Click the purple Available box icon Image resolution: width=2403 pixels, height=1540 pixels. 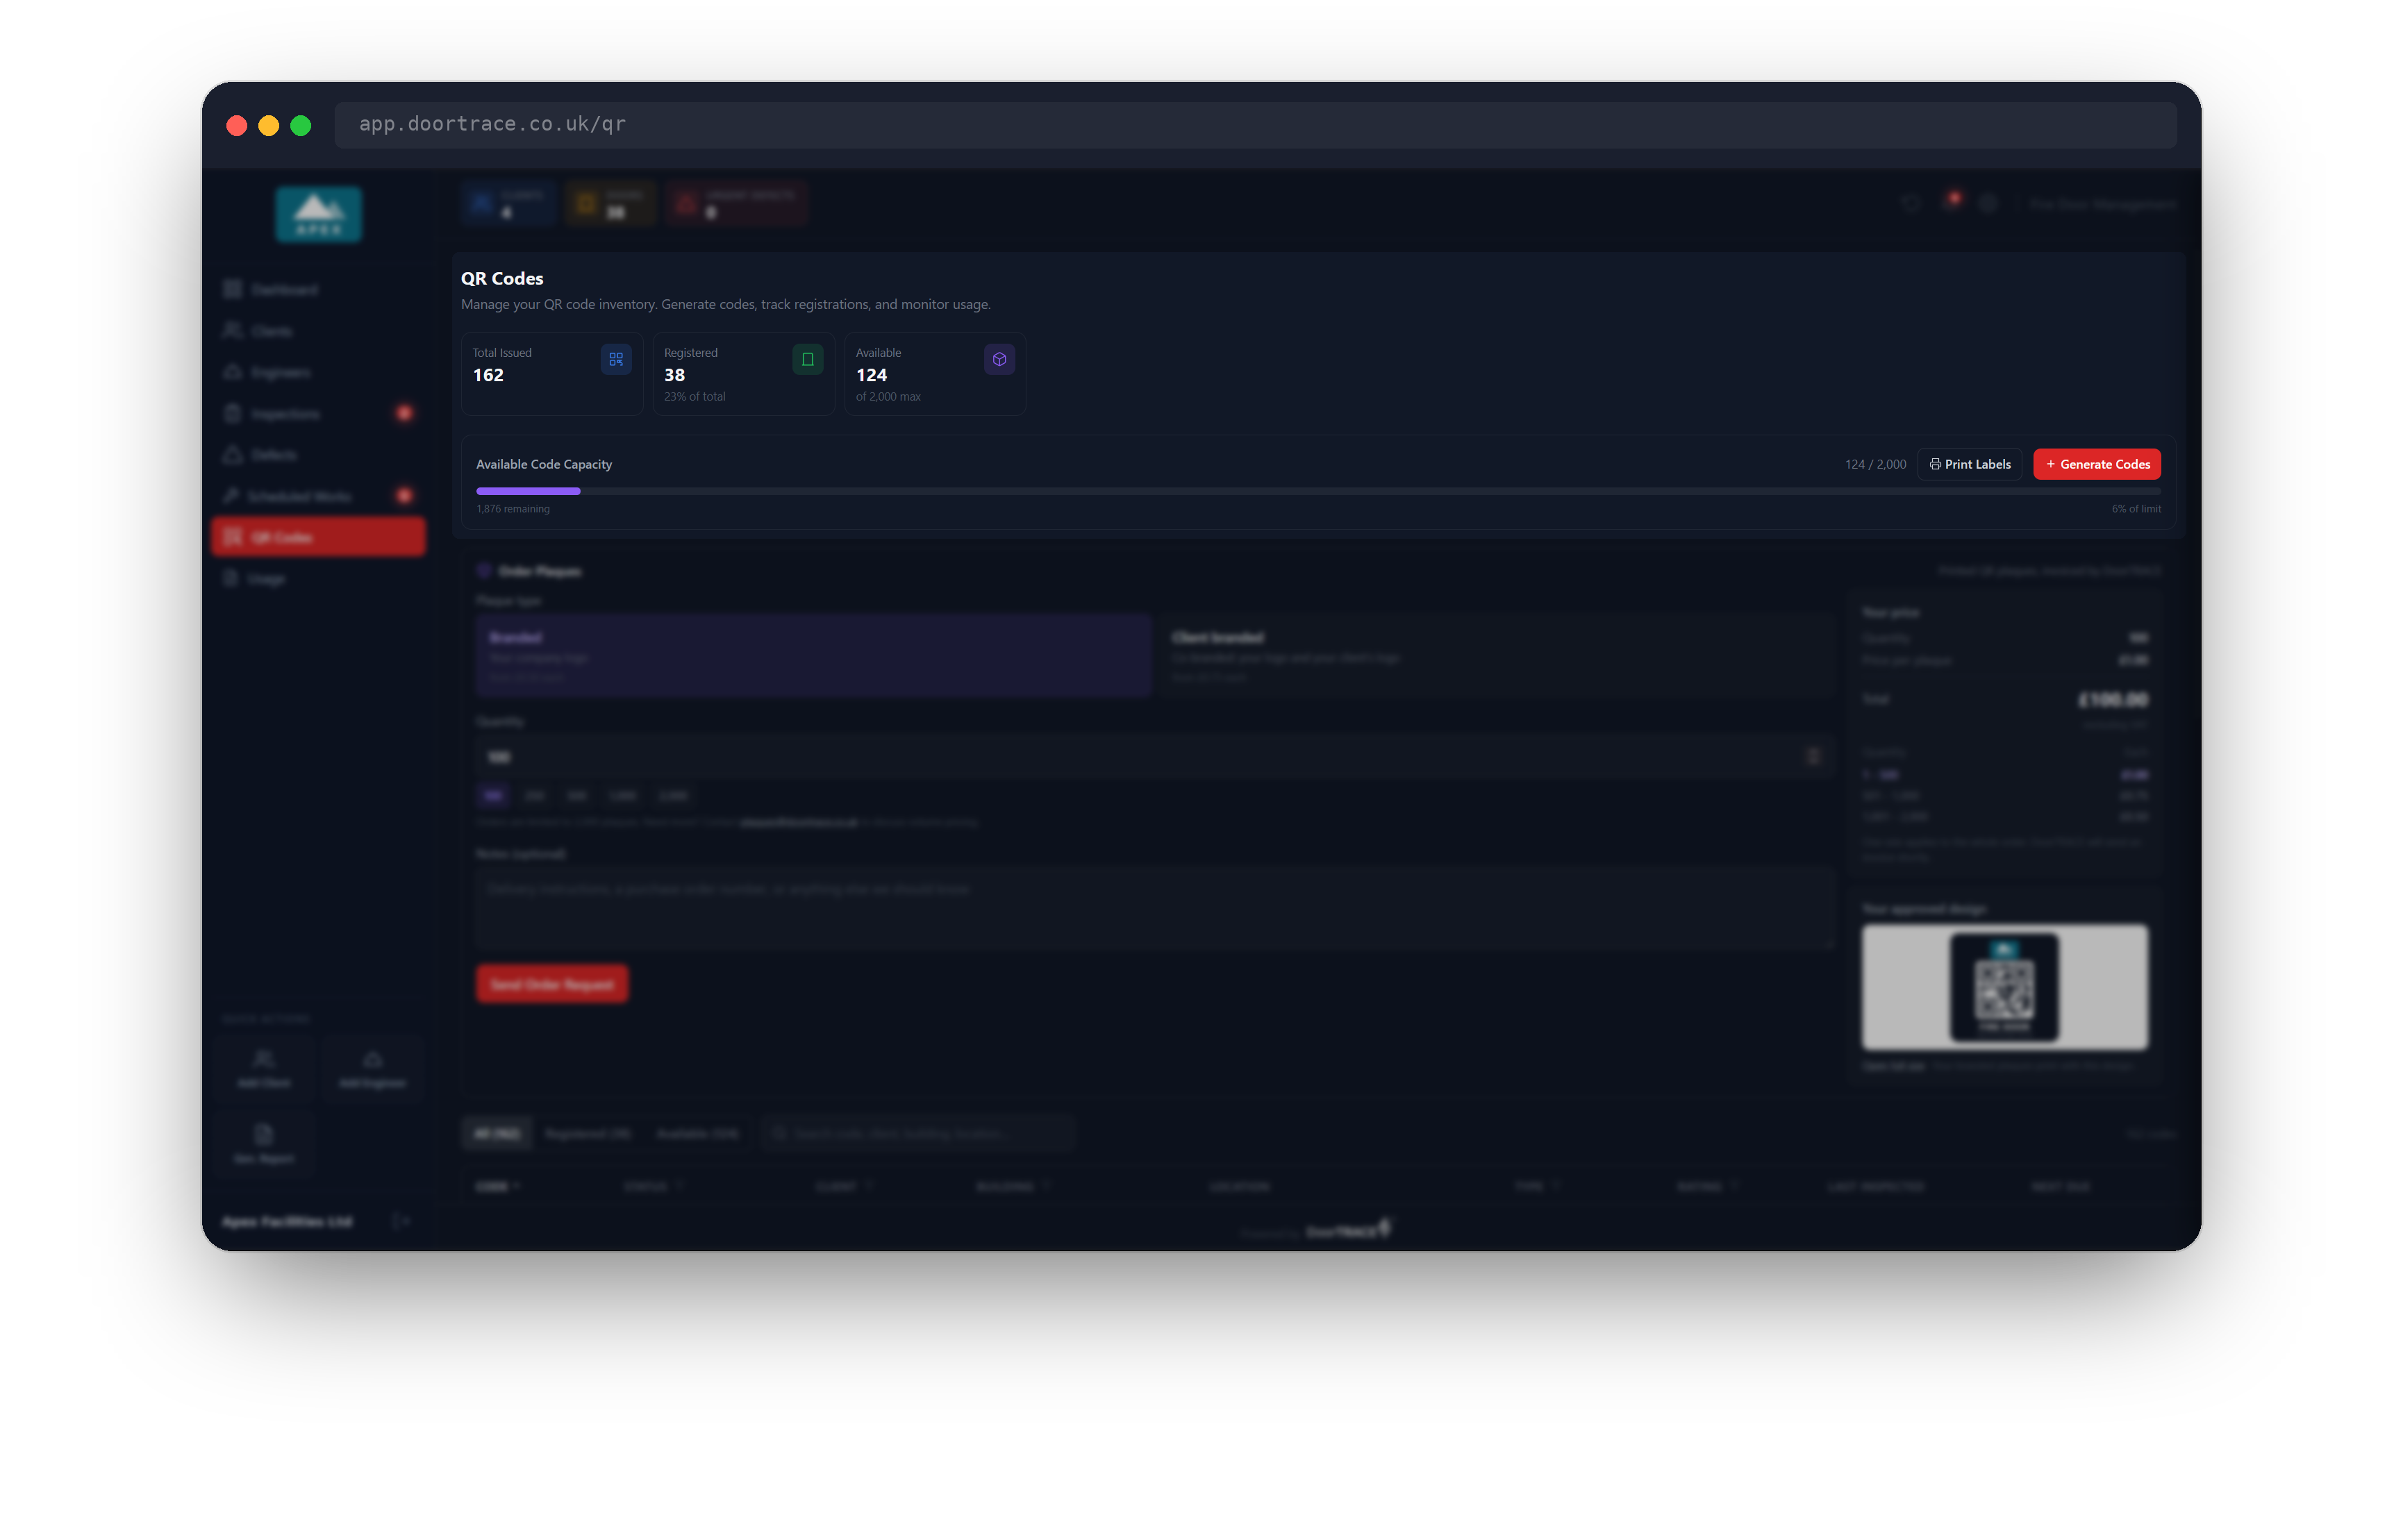click(x=999, y=359)
